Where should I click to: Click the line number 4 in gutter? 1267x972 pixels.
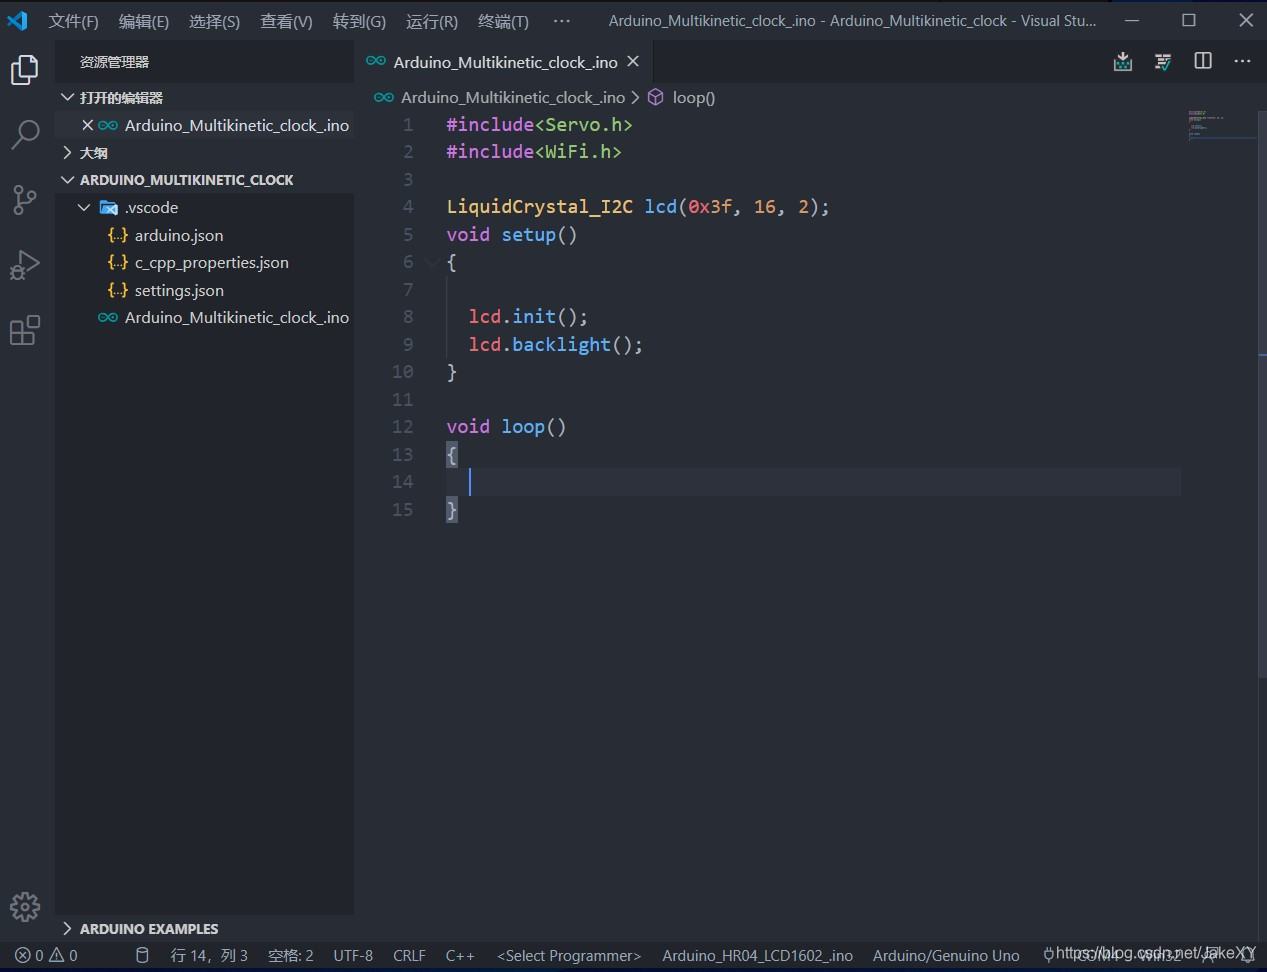(x=408, y=207)
